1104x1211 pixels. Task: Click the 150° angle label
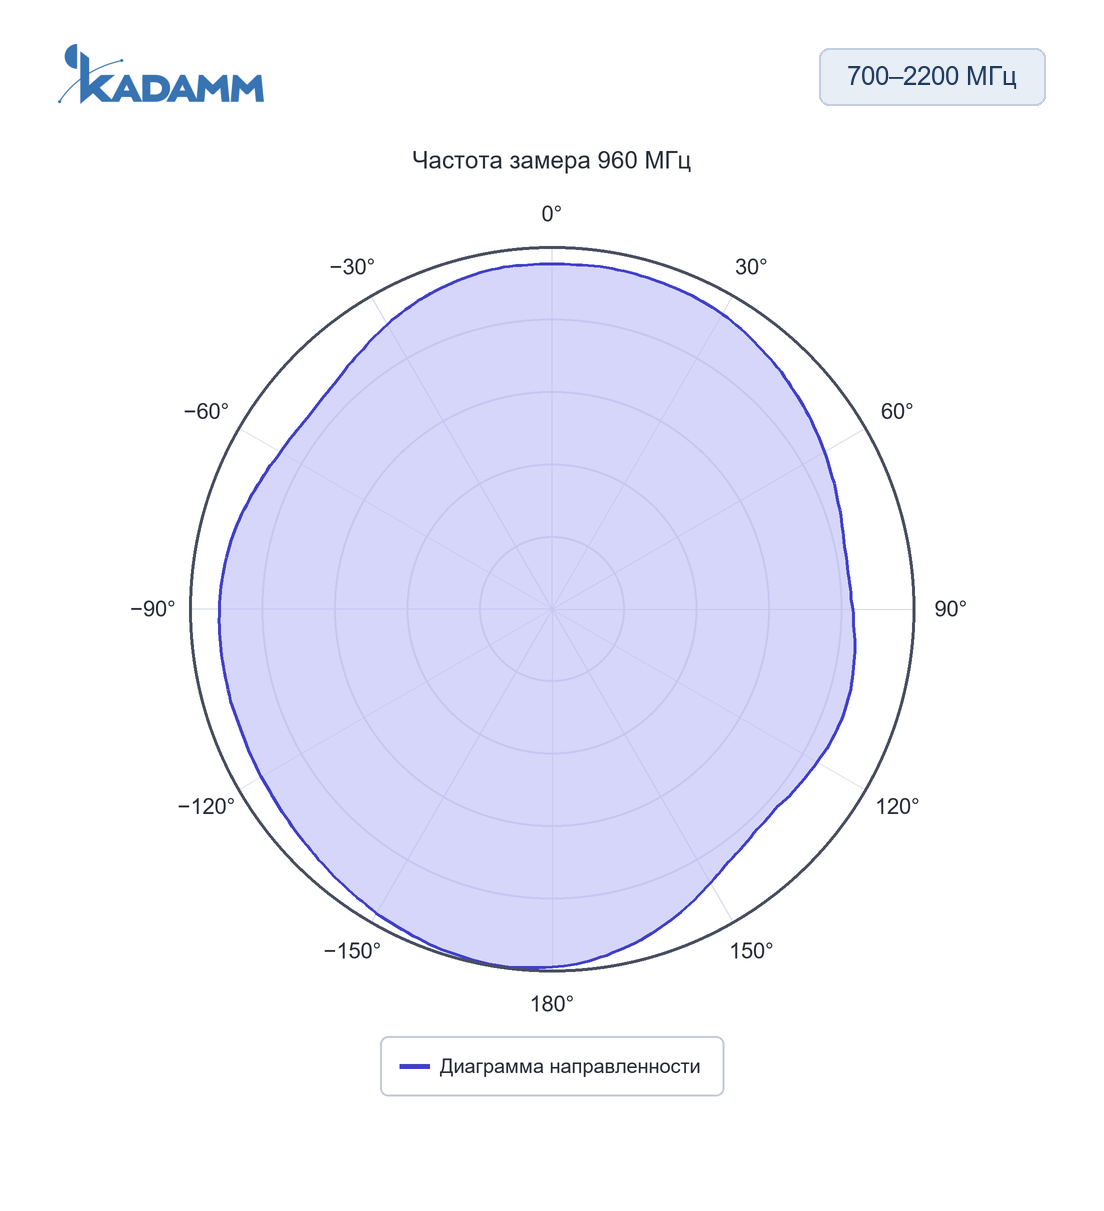[751, 951]
